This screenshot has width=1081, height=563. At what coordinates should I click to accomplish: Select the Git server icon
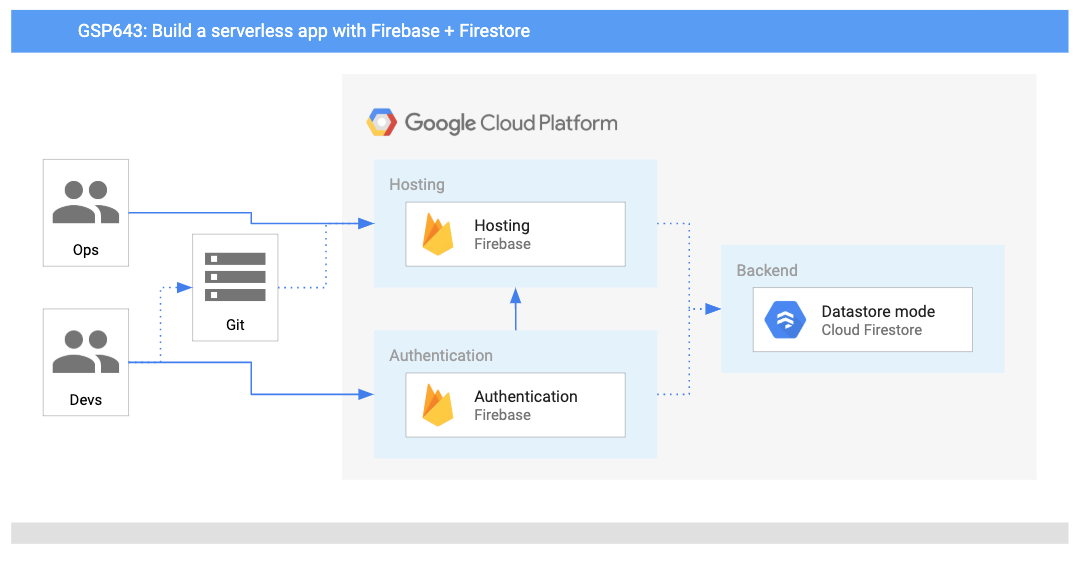235,276
